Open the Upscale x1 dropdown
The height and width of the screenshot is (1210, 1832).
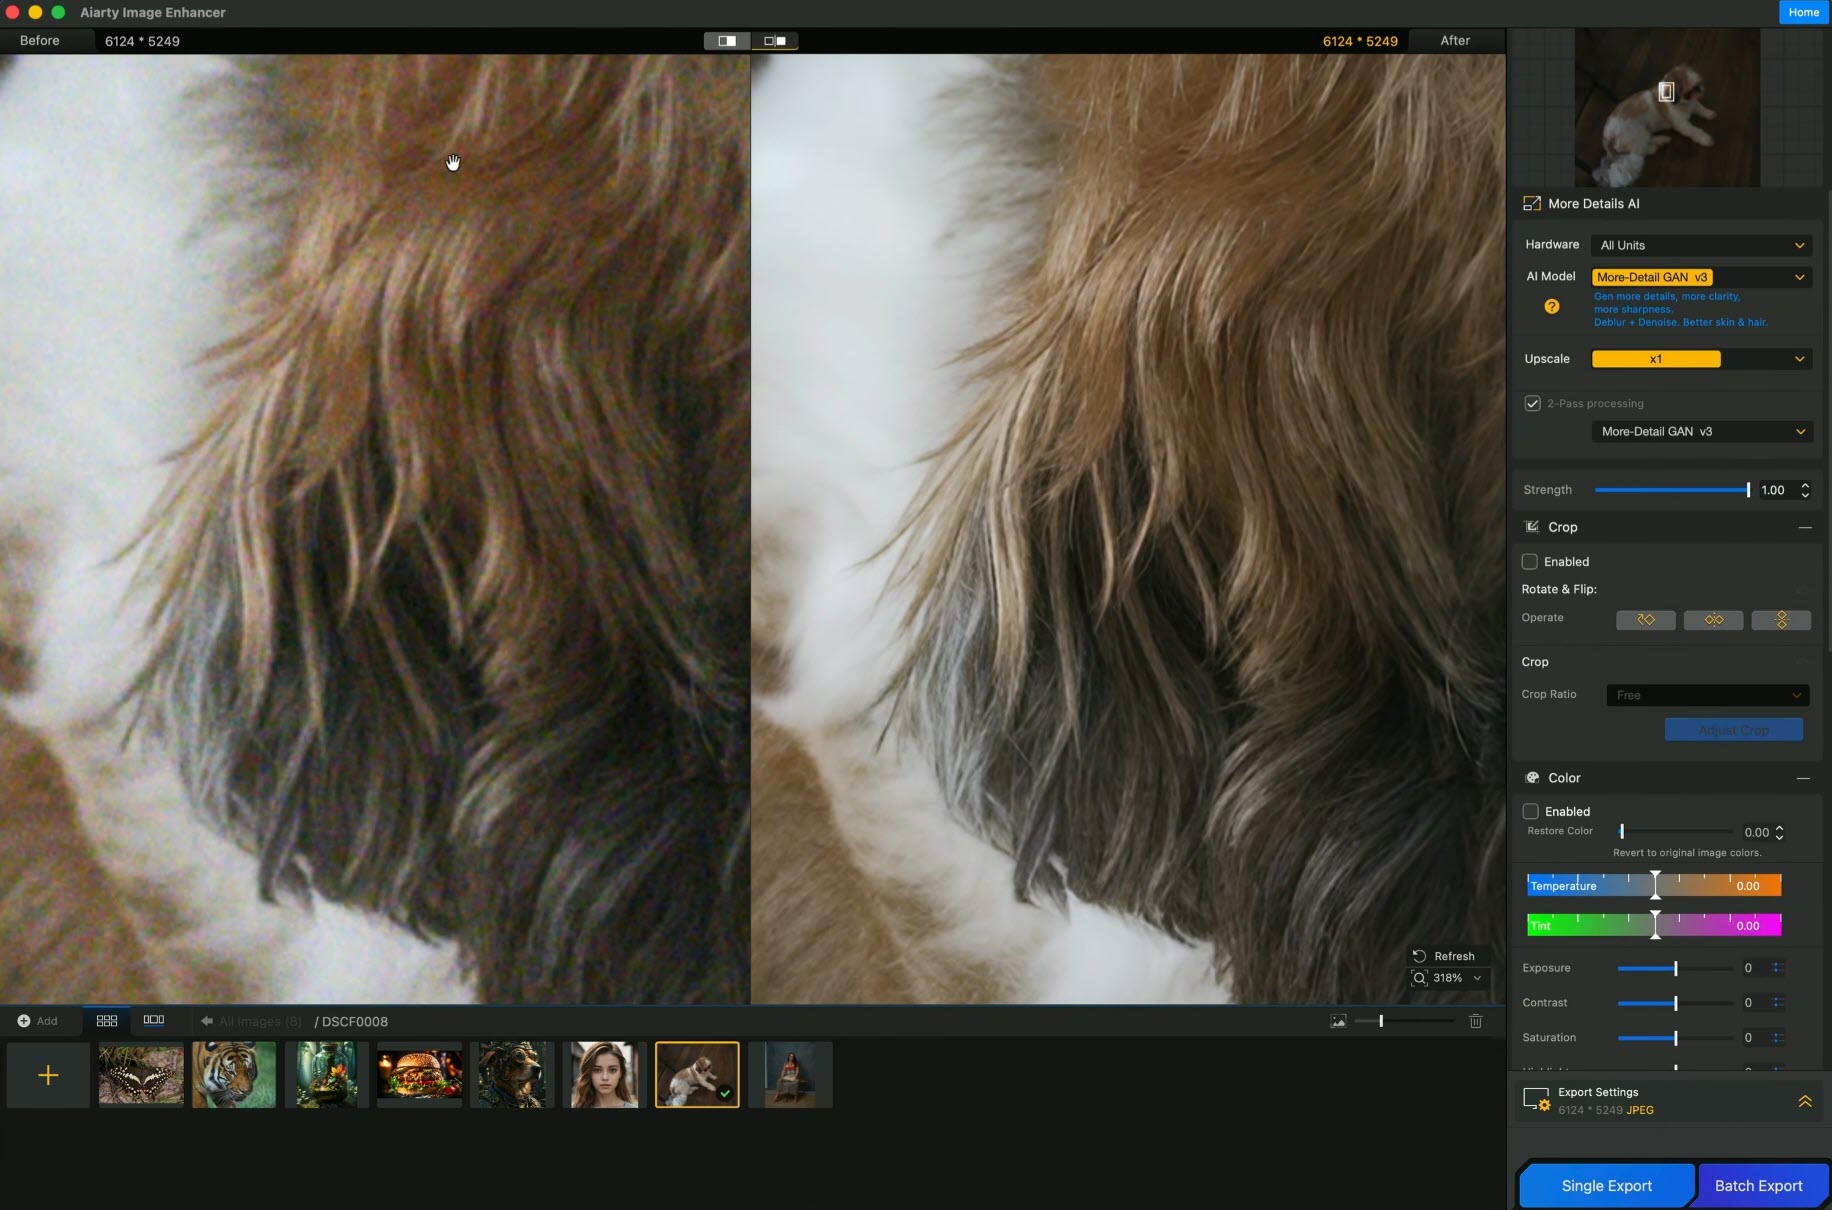(1702, 359)
